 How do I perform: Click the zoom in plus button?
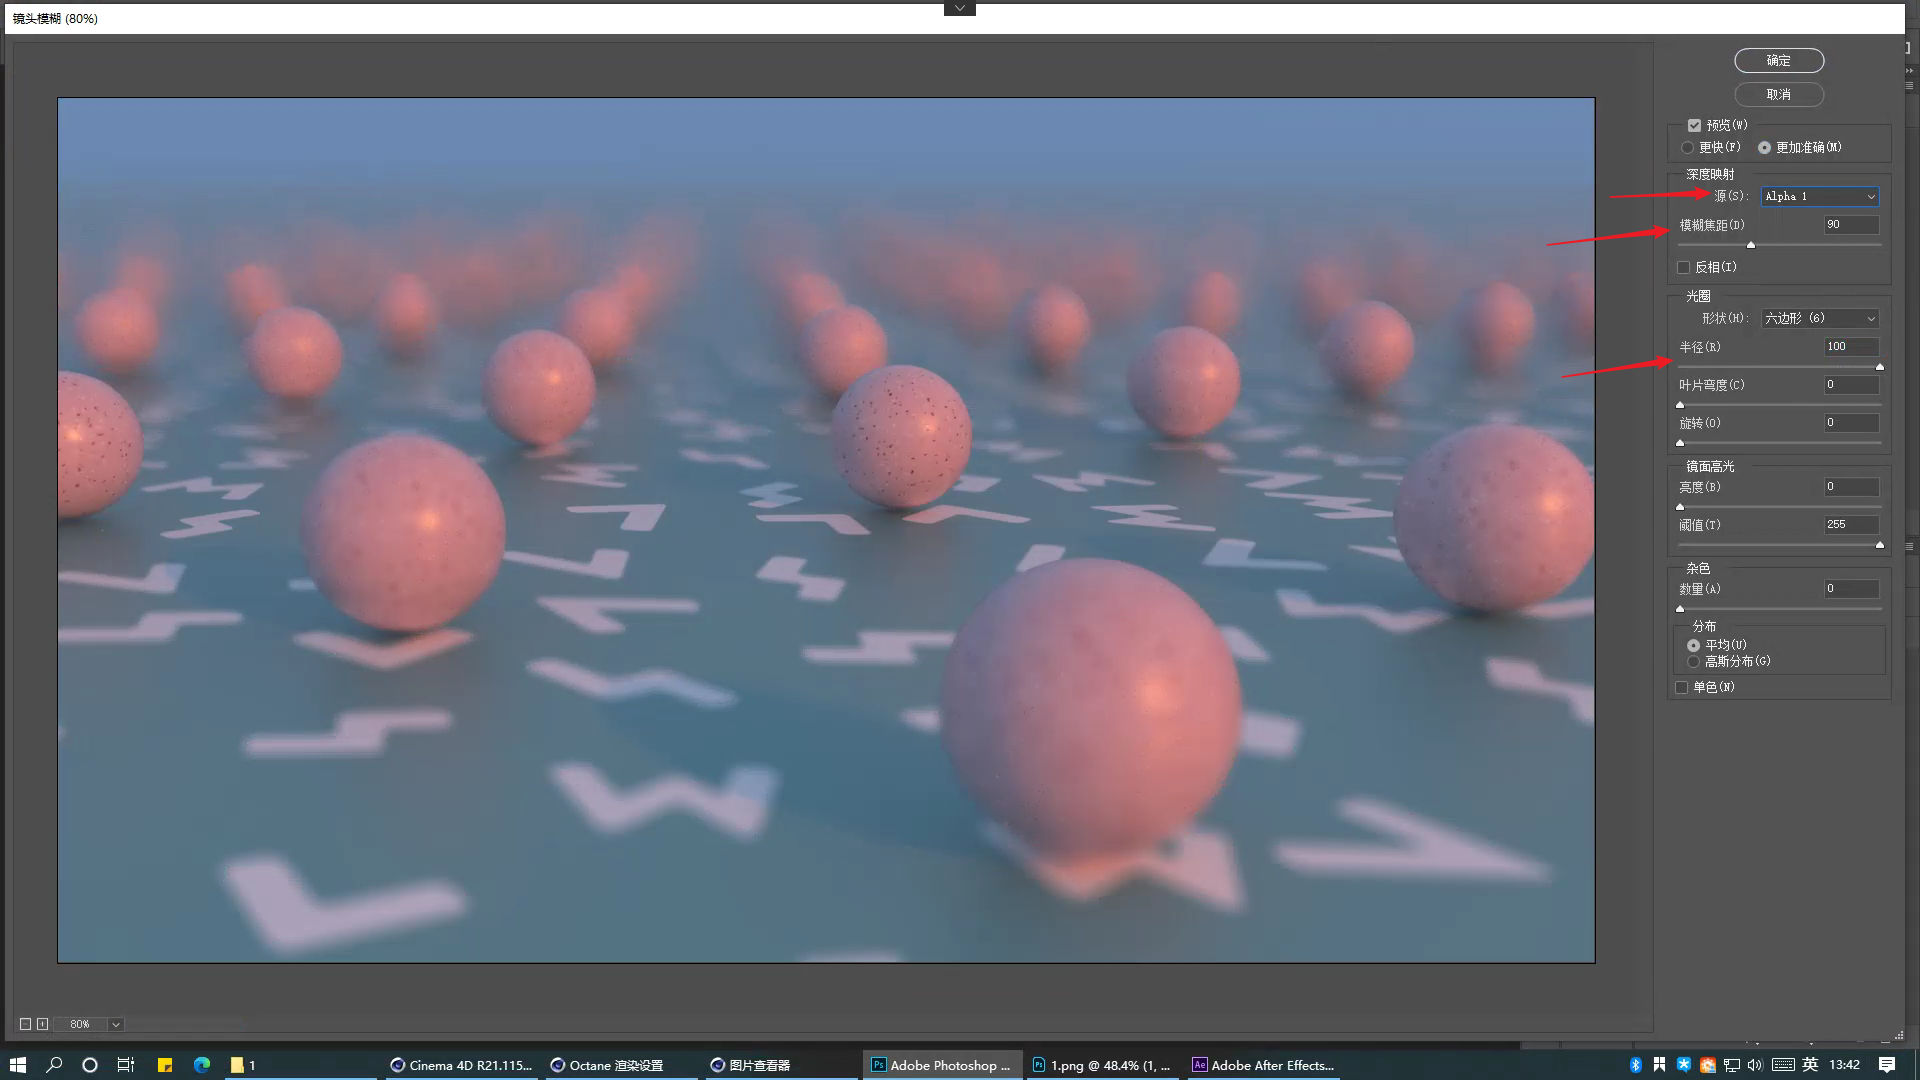(42, 1024)
